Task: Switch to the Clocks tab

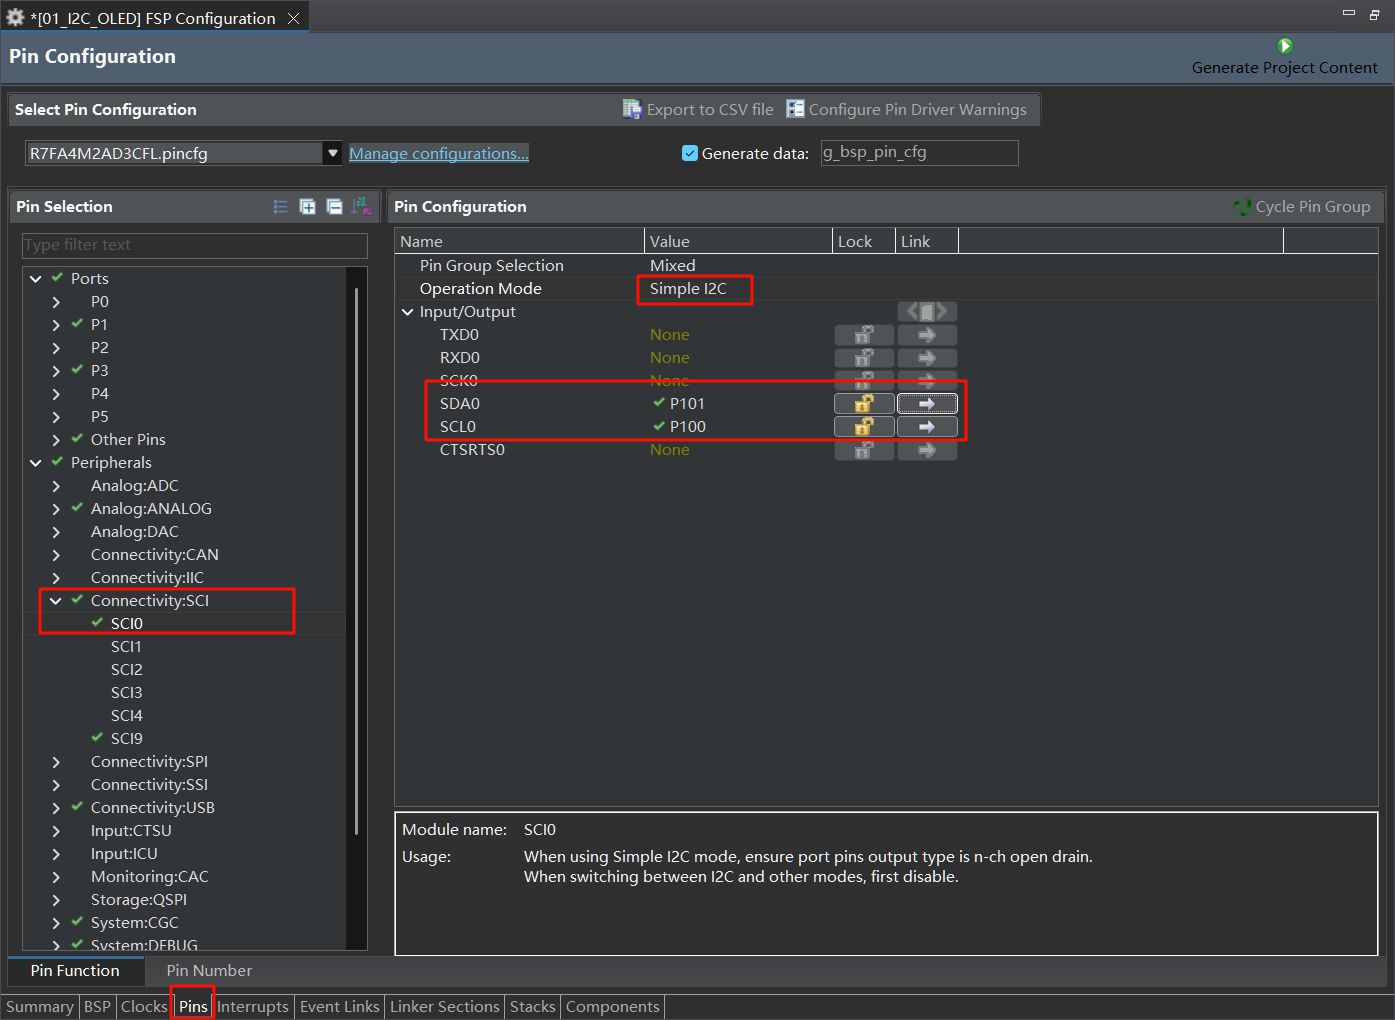Action: coord(144,1007)
